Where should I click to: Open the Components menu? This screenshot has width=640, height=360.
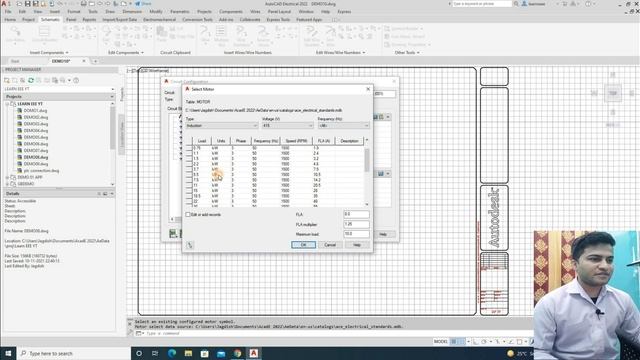[x=231, y=11]
